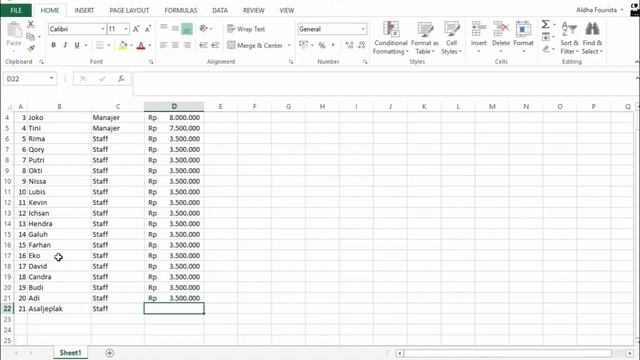Click the Cut scissors icon

click(x=31, y=24)
